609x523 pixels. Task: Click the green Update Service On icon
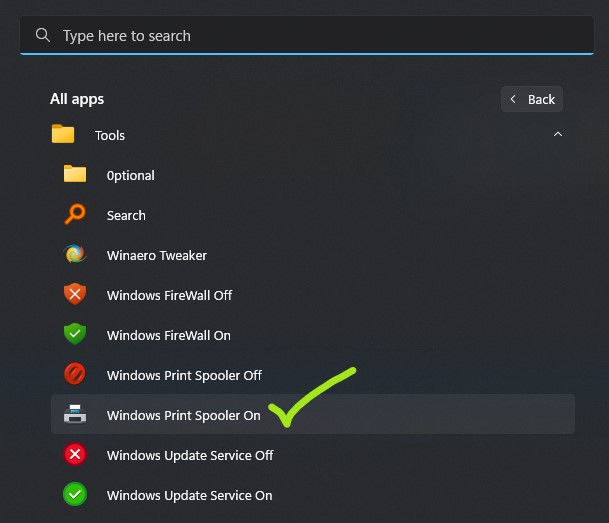tap(75, 494)
